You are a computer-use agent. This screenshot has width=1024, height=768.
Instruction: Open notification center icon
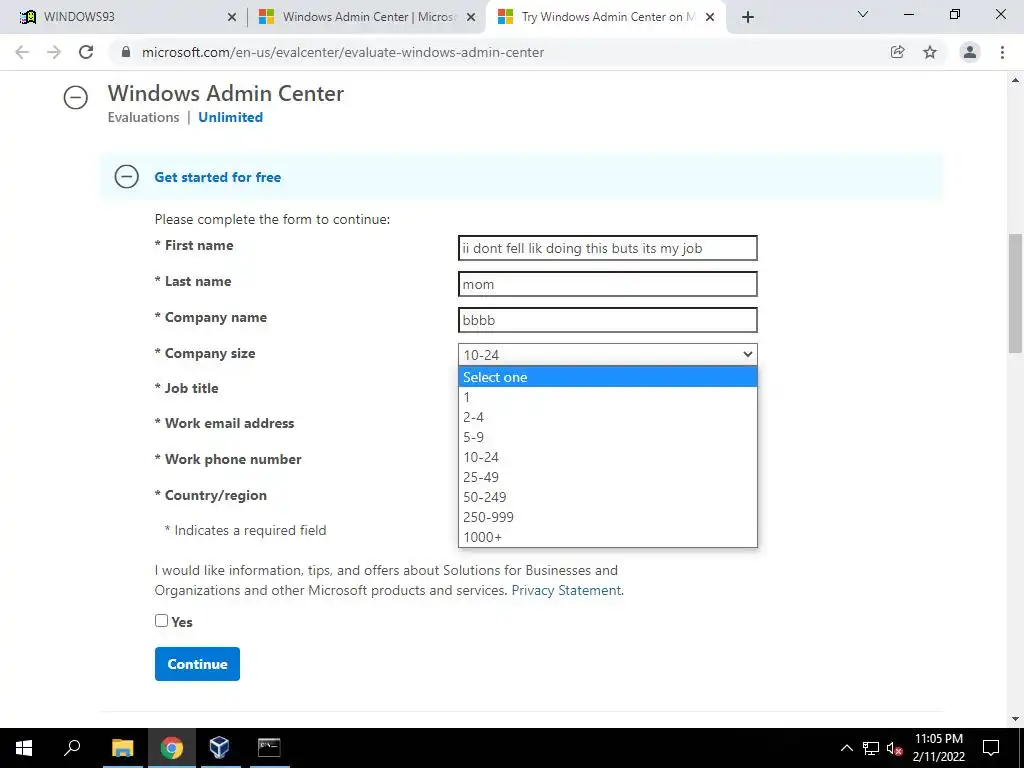(991, 748)
